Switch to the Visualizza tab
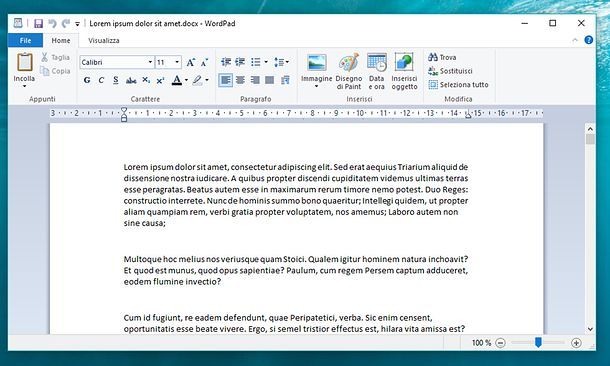 click(103, 40)
